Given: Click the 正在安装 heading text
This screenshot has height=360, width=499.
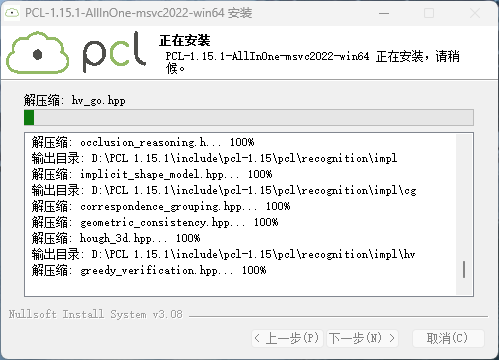Looking at the screenshot, I should tap(185, 41).
